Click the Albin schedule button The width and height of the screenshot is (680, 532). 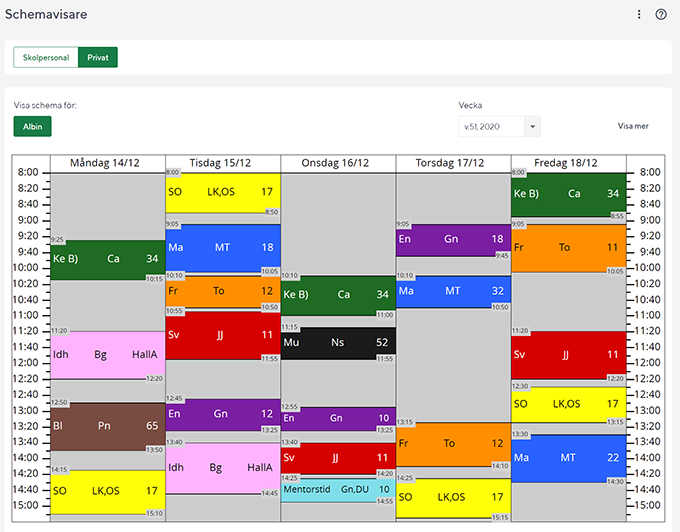32,127
